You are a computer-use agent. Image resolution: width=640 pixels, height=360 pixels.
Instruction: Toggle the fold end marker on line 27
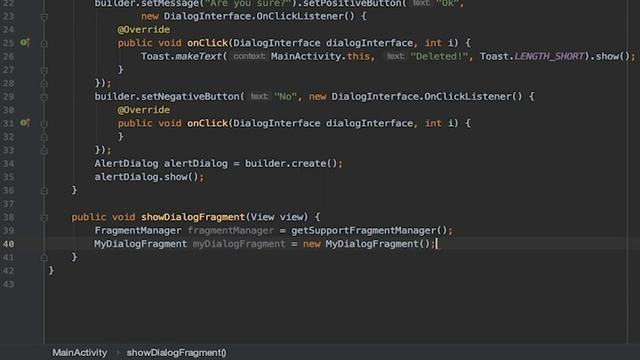44,71
